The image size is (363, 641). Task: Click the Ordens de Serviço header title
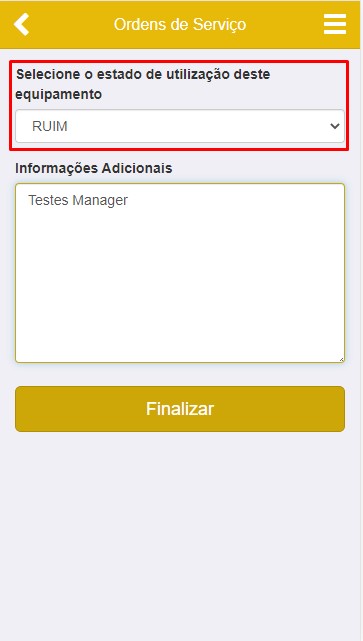click(180, 25)
